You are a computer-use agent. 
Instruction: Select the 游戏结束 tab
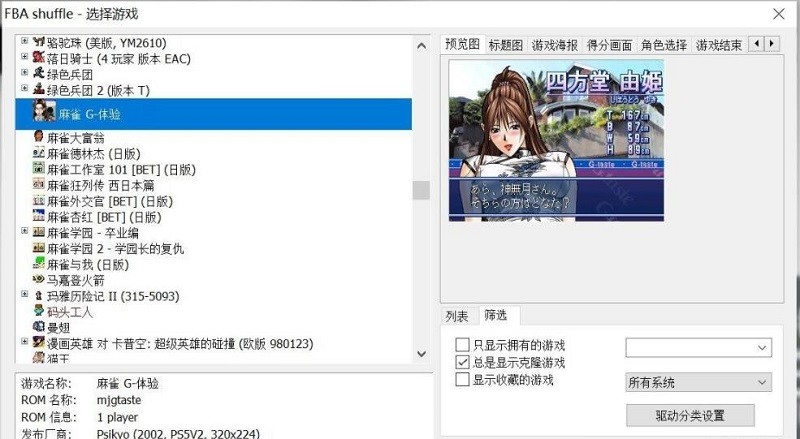(718, 45)
